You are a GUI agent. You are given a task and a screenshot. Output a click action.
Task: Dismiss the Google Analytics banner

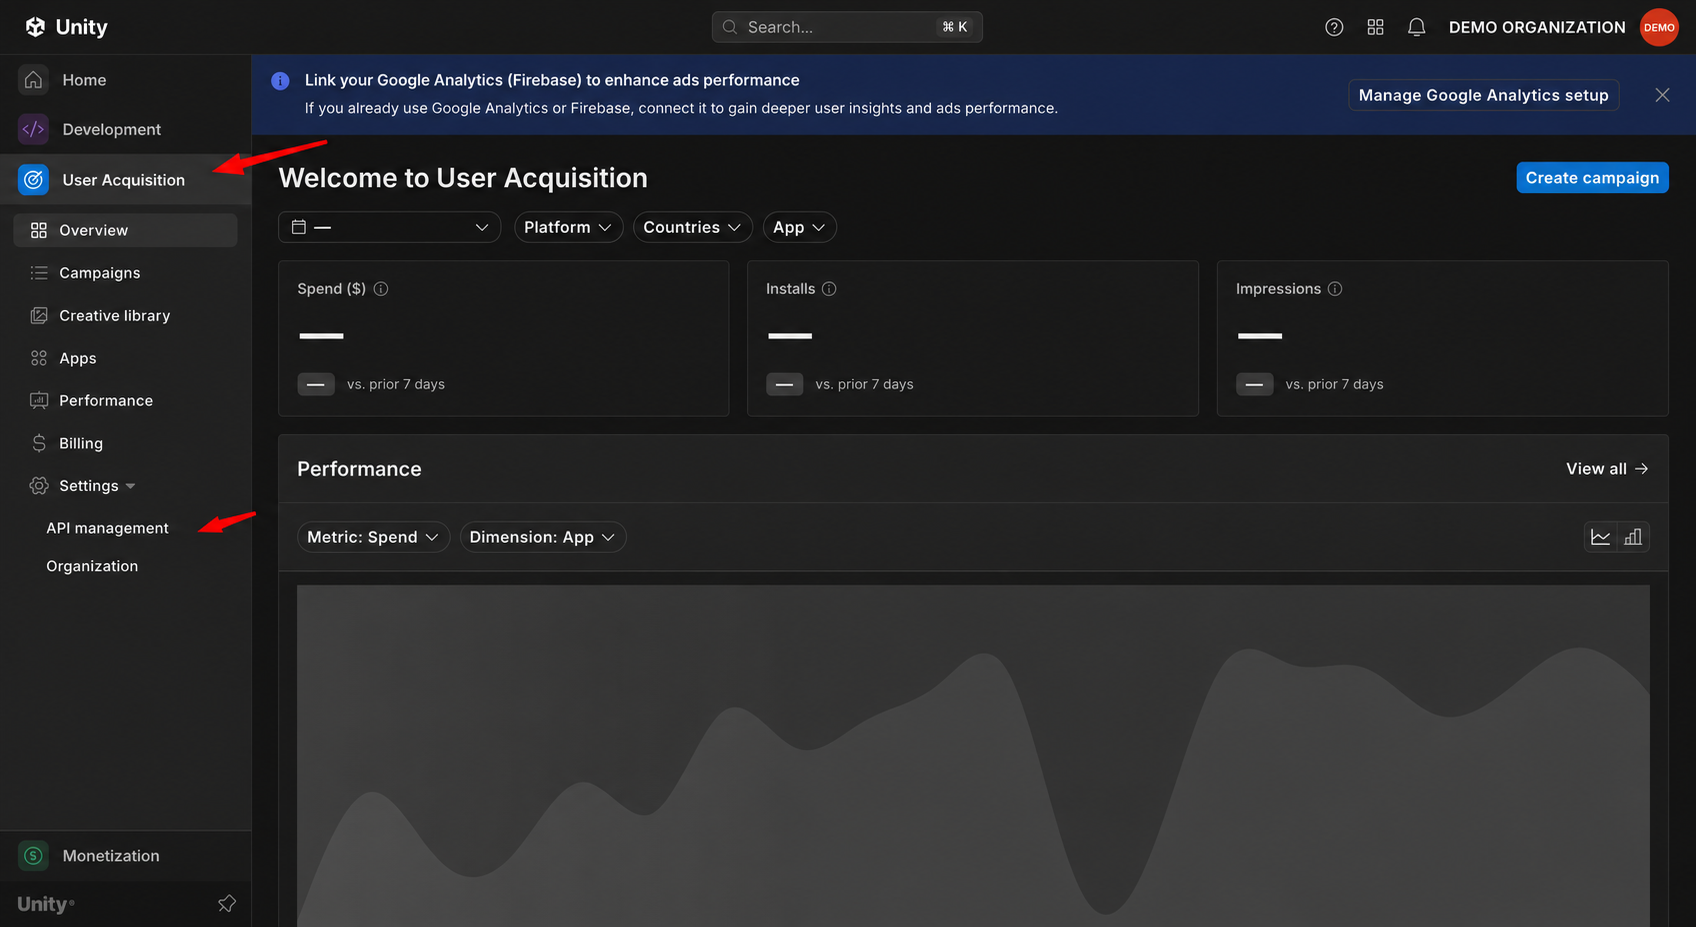tap(1662, 95)
